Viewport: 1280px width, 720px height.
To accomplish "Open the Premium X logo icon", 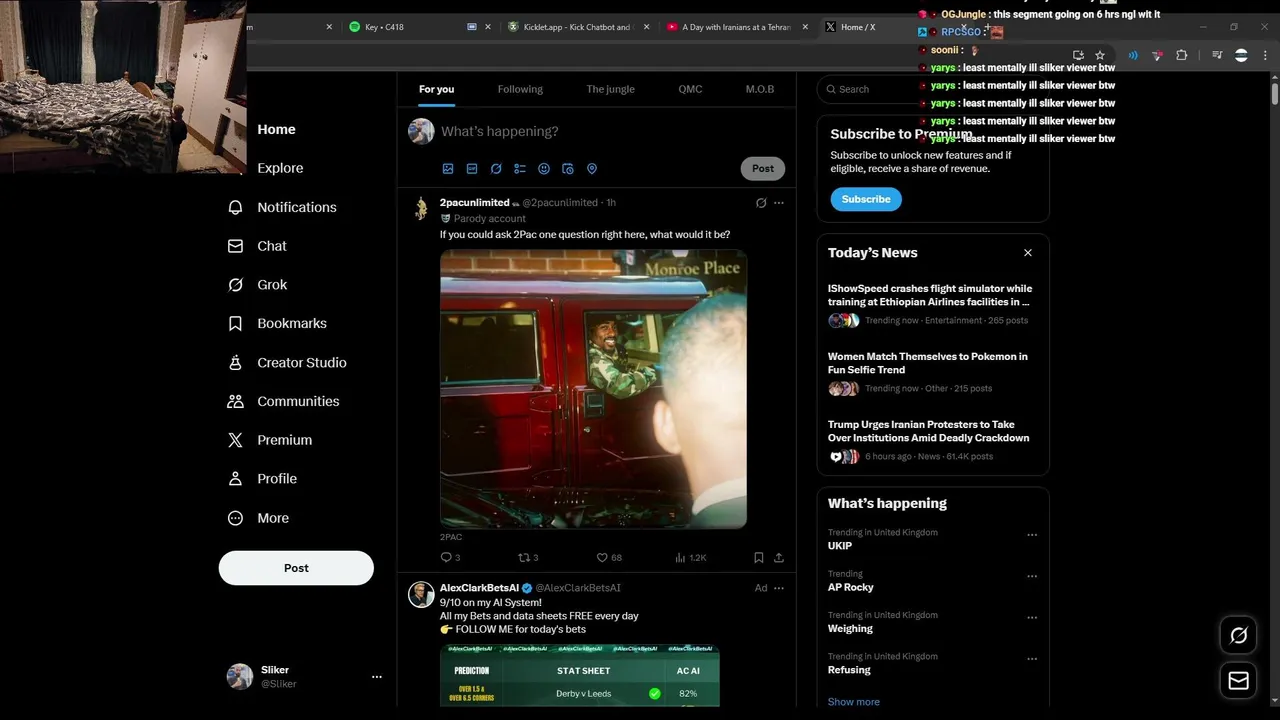I will (235, 440).
